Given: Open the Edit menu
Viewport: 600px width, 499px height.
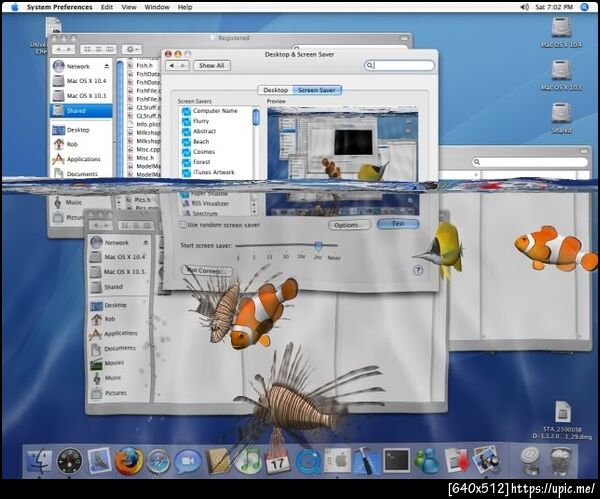Looking at the screenshot, I should pyautogui.click(x=107, y=7).
